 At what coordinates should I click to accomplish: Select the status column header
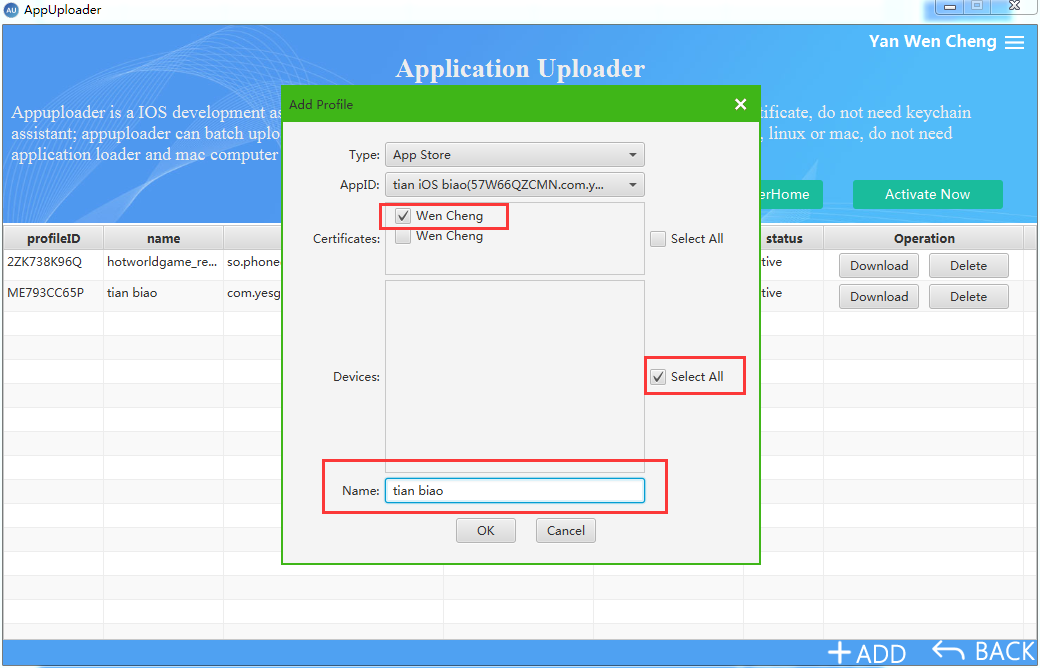(x=783, y=238)
